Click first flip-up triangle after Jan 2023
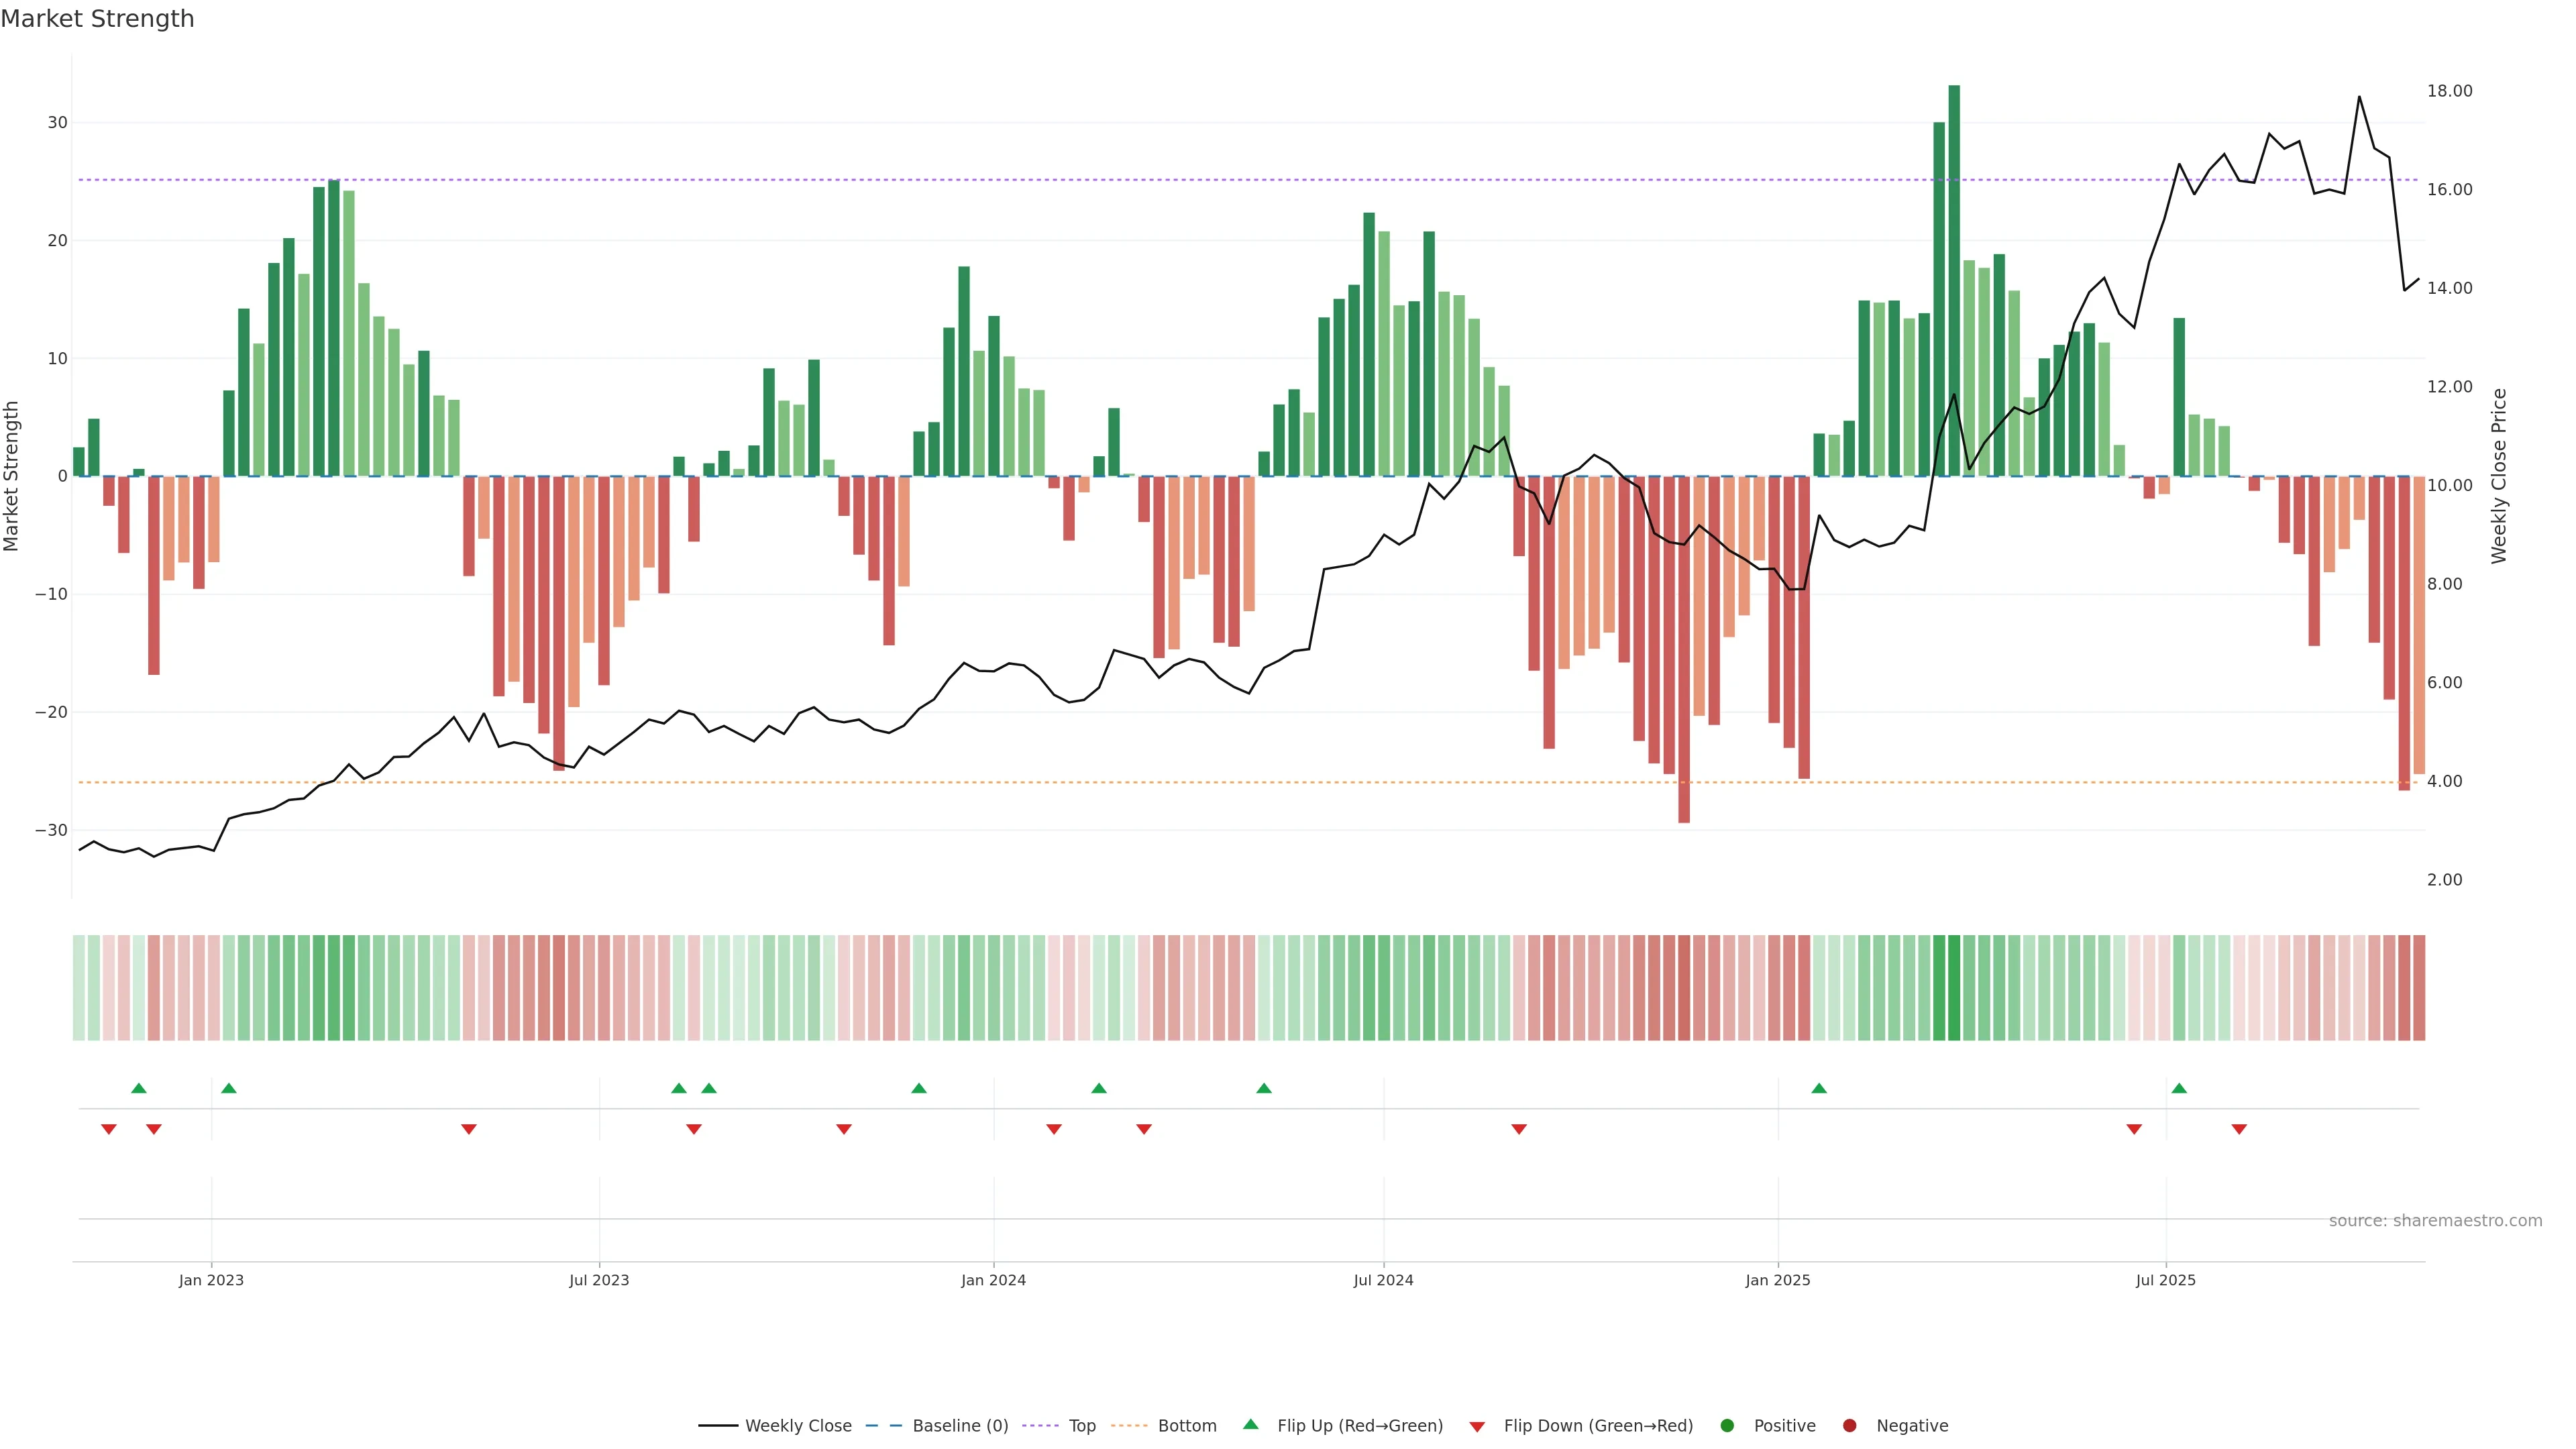Image resolution: width=2576 pixels, height=1449 pixels. [x=229, y=1088]
